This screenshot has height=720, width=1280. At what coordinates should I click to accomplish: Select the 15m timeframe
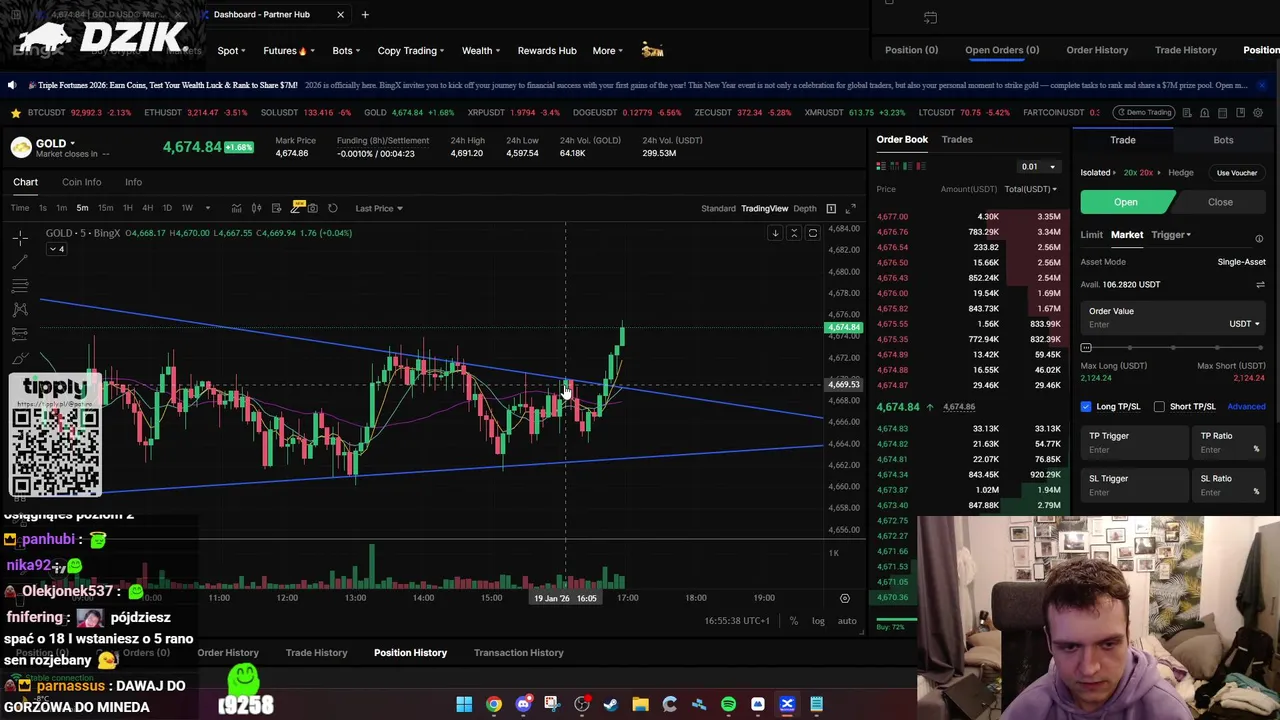coord(105,208)
